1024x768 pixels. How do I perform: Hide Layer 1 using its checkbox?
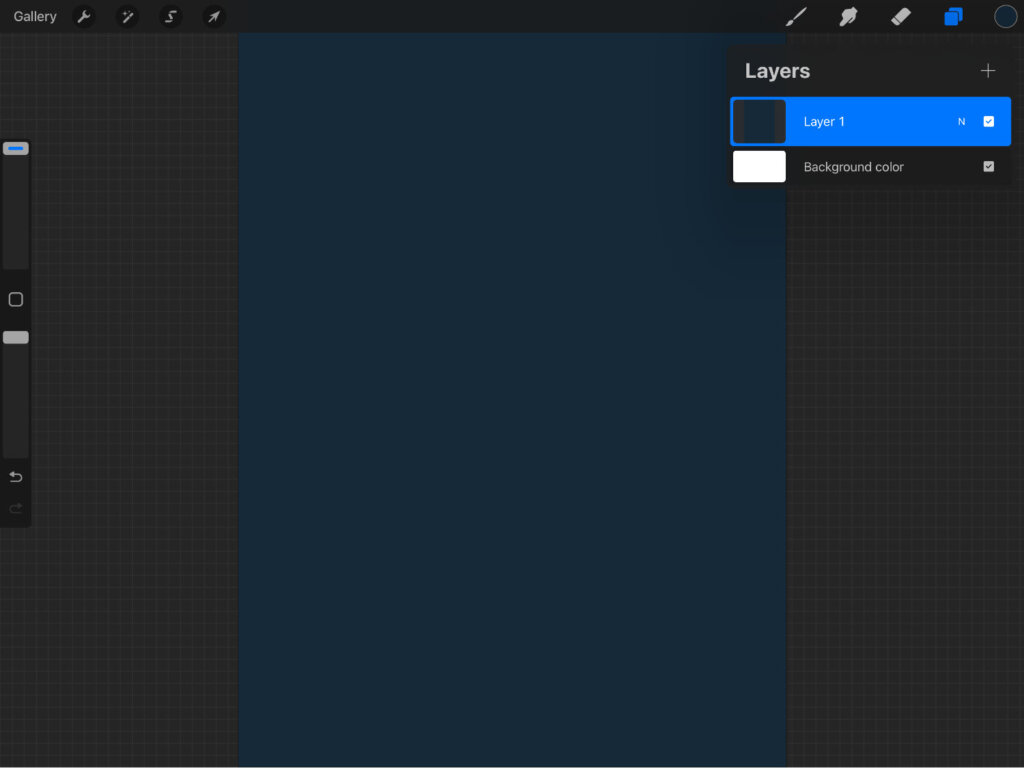point(989,122)
